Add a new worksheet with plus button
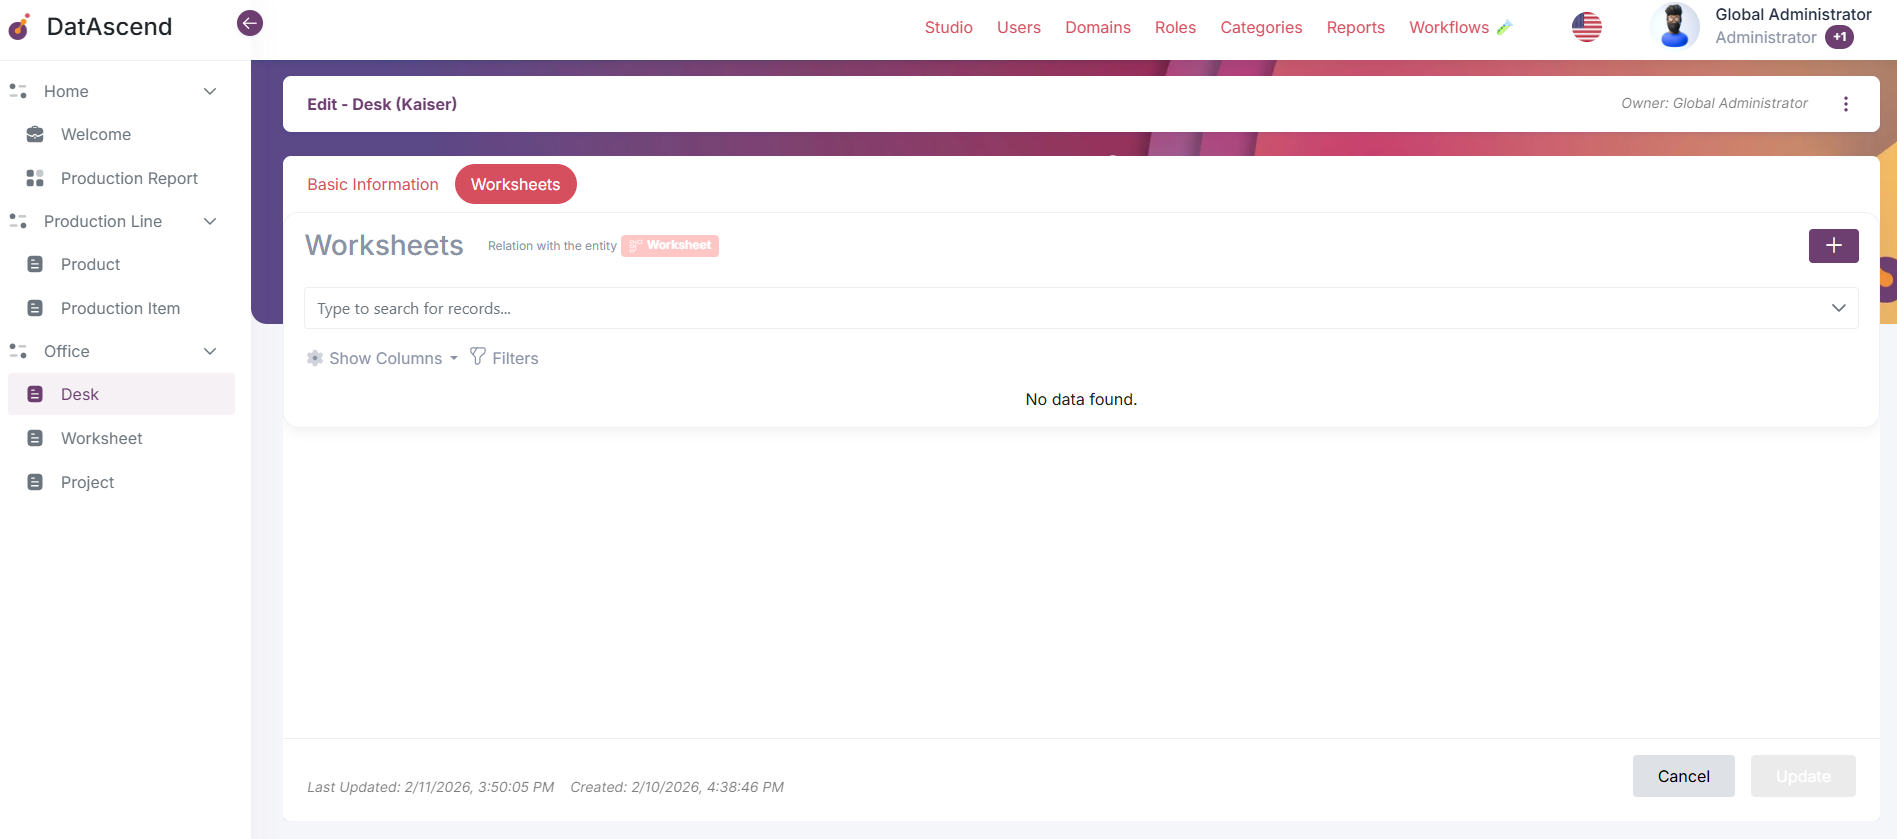Screen dimensions: 1897x839 click(x=1834, y=246)
